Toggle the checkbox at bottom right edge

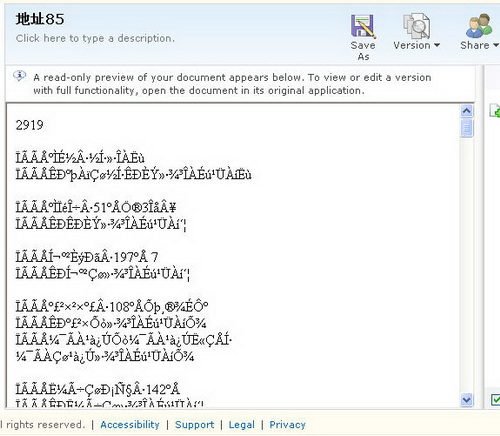click(x=496, y=399)
